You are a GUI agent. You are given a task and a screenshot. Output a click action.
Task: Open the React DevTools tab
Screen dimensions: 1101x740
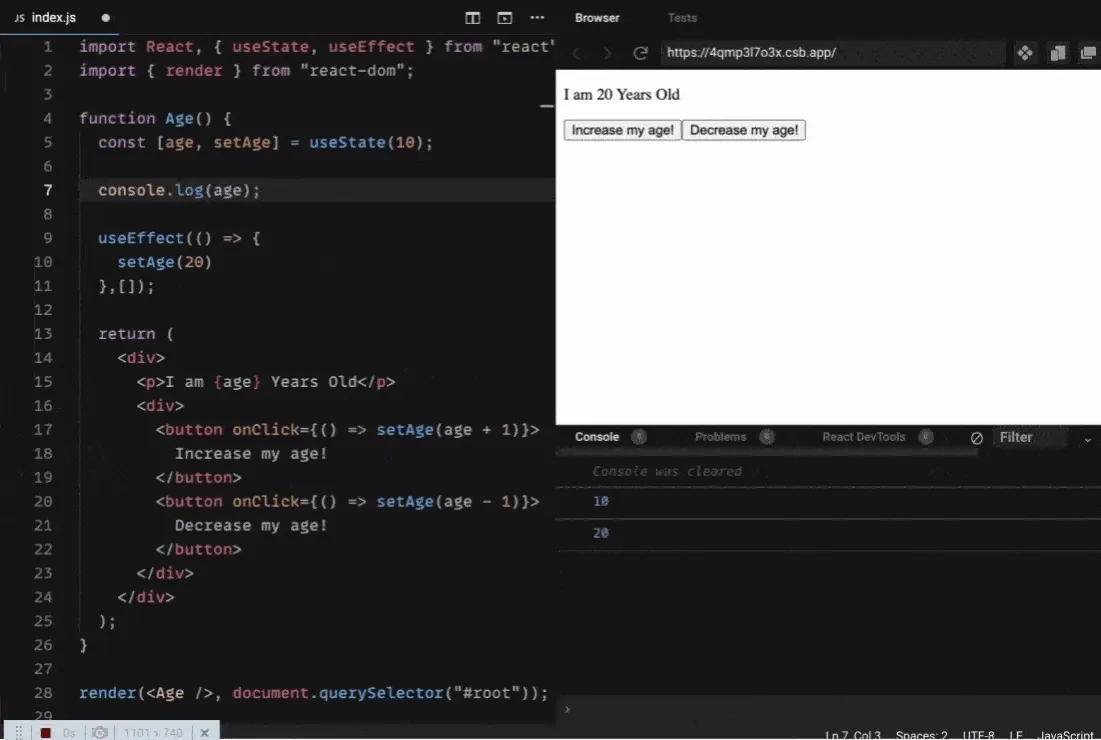[864, 437]
